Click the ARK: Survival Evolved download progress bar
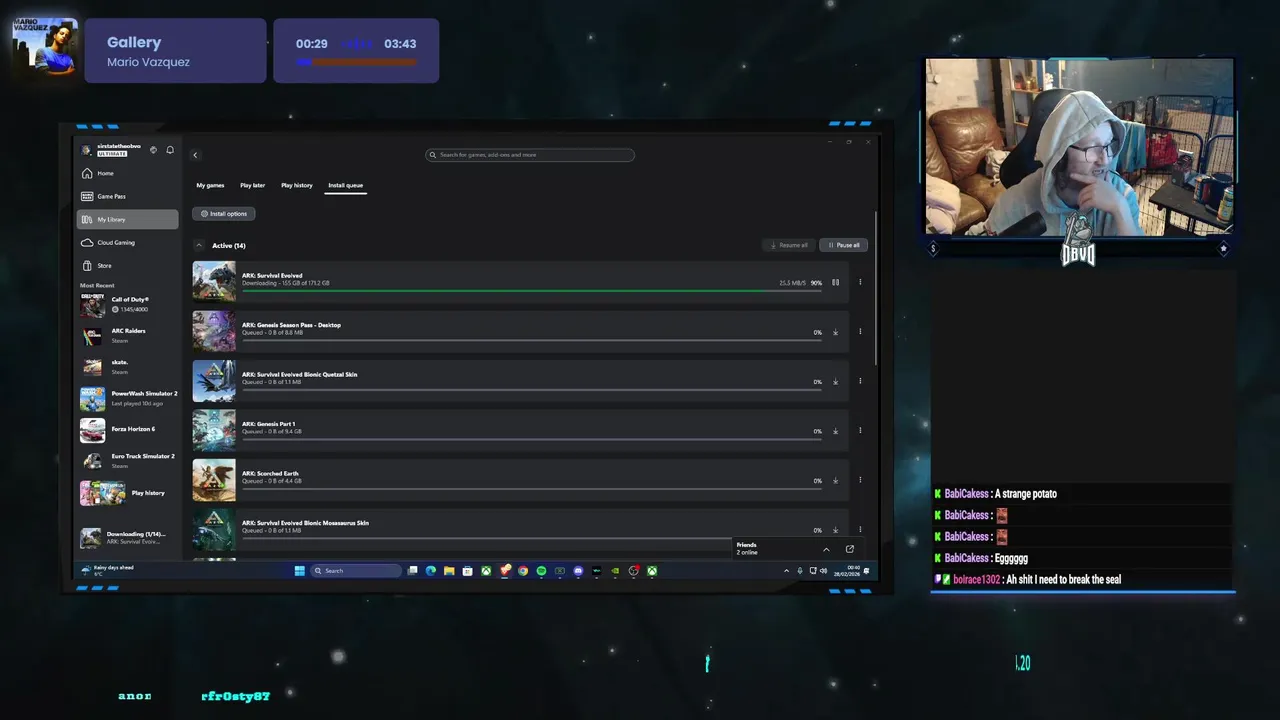 (x=532, y=290)
